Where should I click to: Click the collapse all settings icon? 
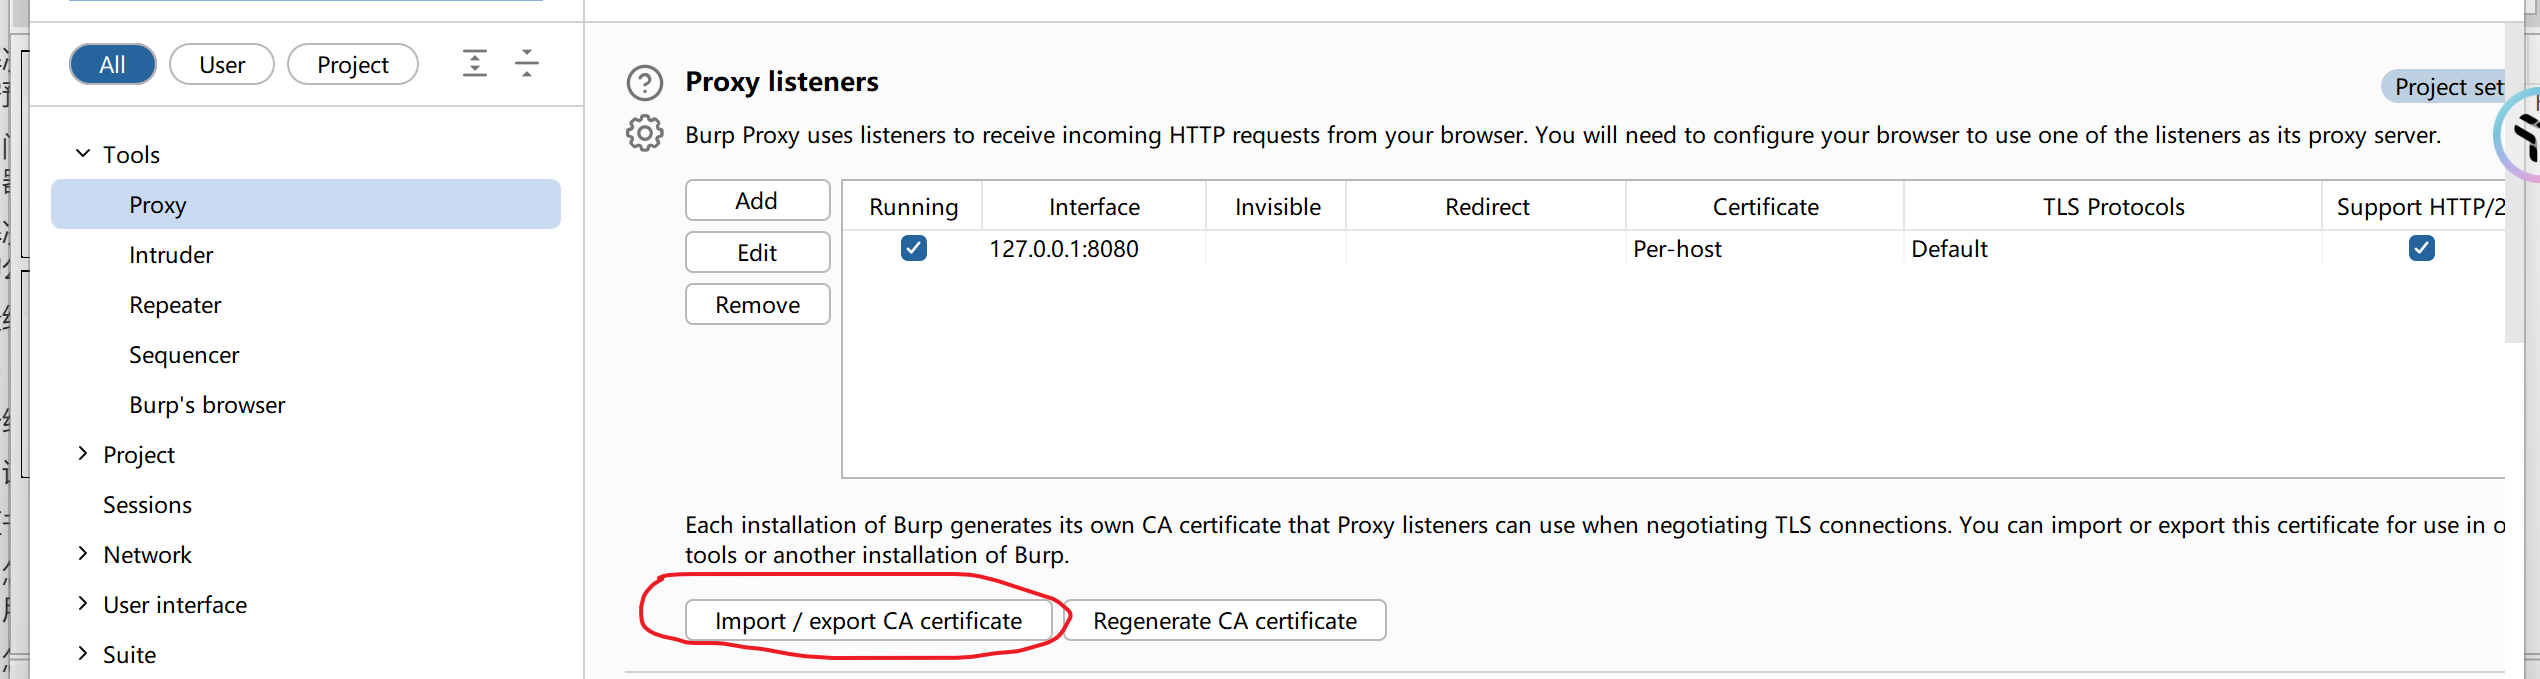pos(527,63)
